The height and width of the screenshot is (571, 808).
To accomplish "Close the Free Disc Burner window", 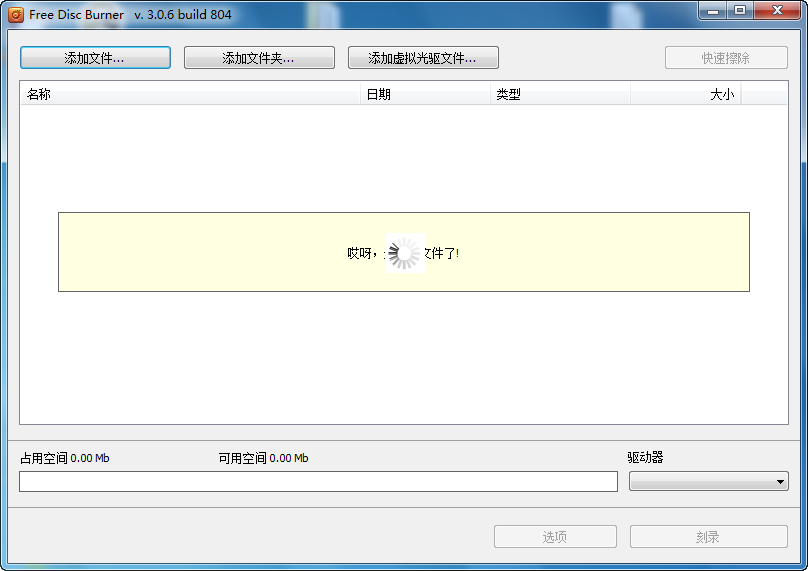I will click(778, 11).
